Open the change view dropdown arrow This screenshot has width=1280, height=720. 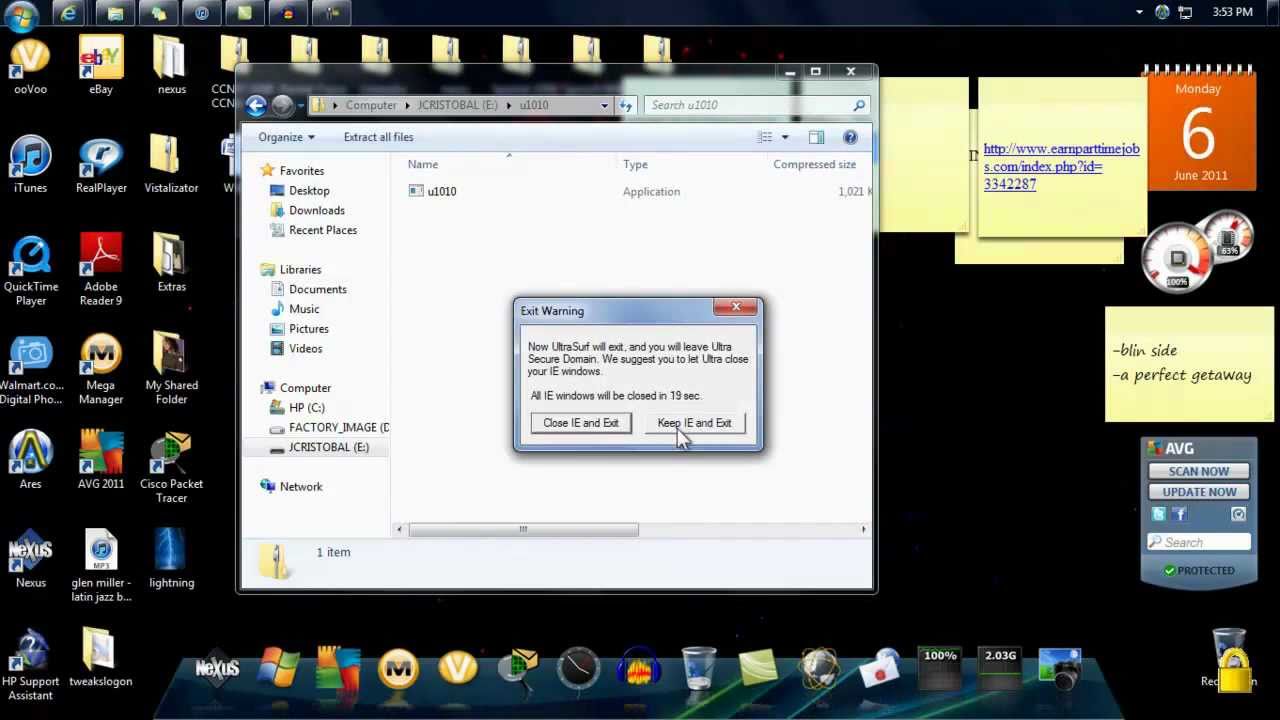tap(785, 137)
